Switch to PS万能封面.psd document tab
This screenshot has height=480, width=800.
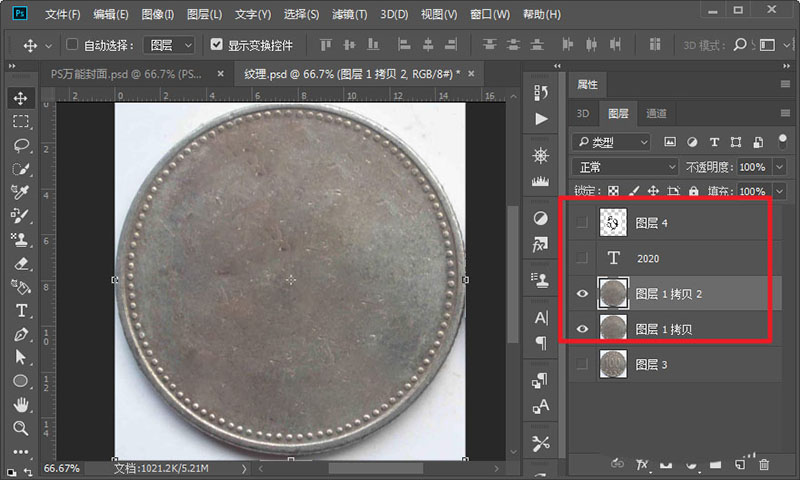click(127, 74)
